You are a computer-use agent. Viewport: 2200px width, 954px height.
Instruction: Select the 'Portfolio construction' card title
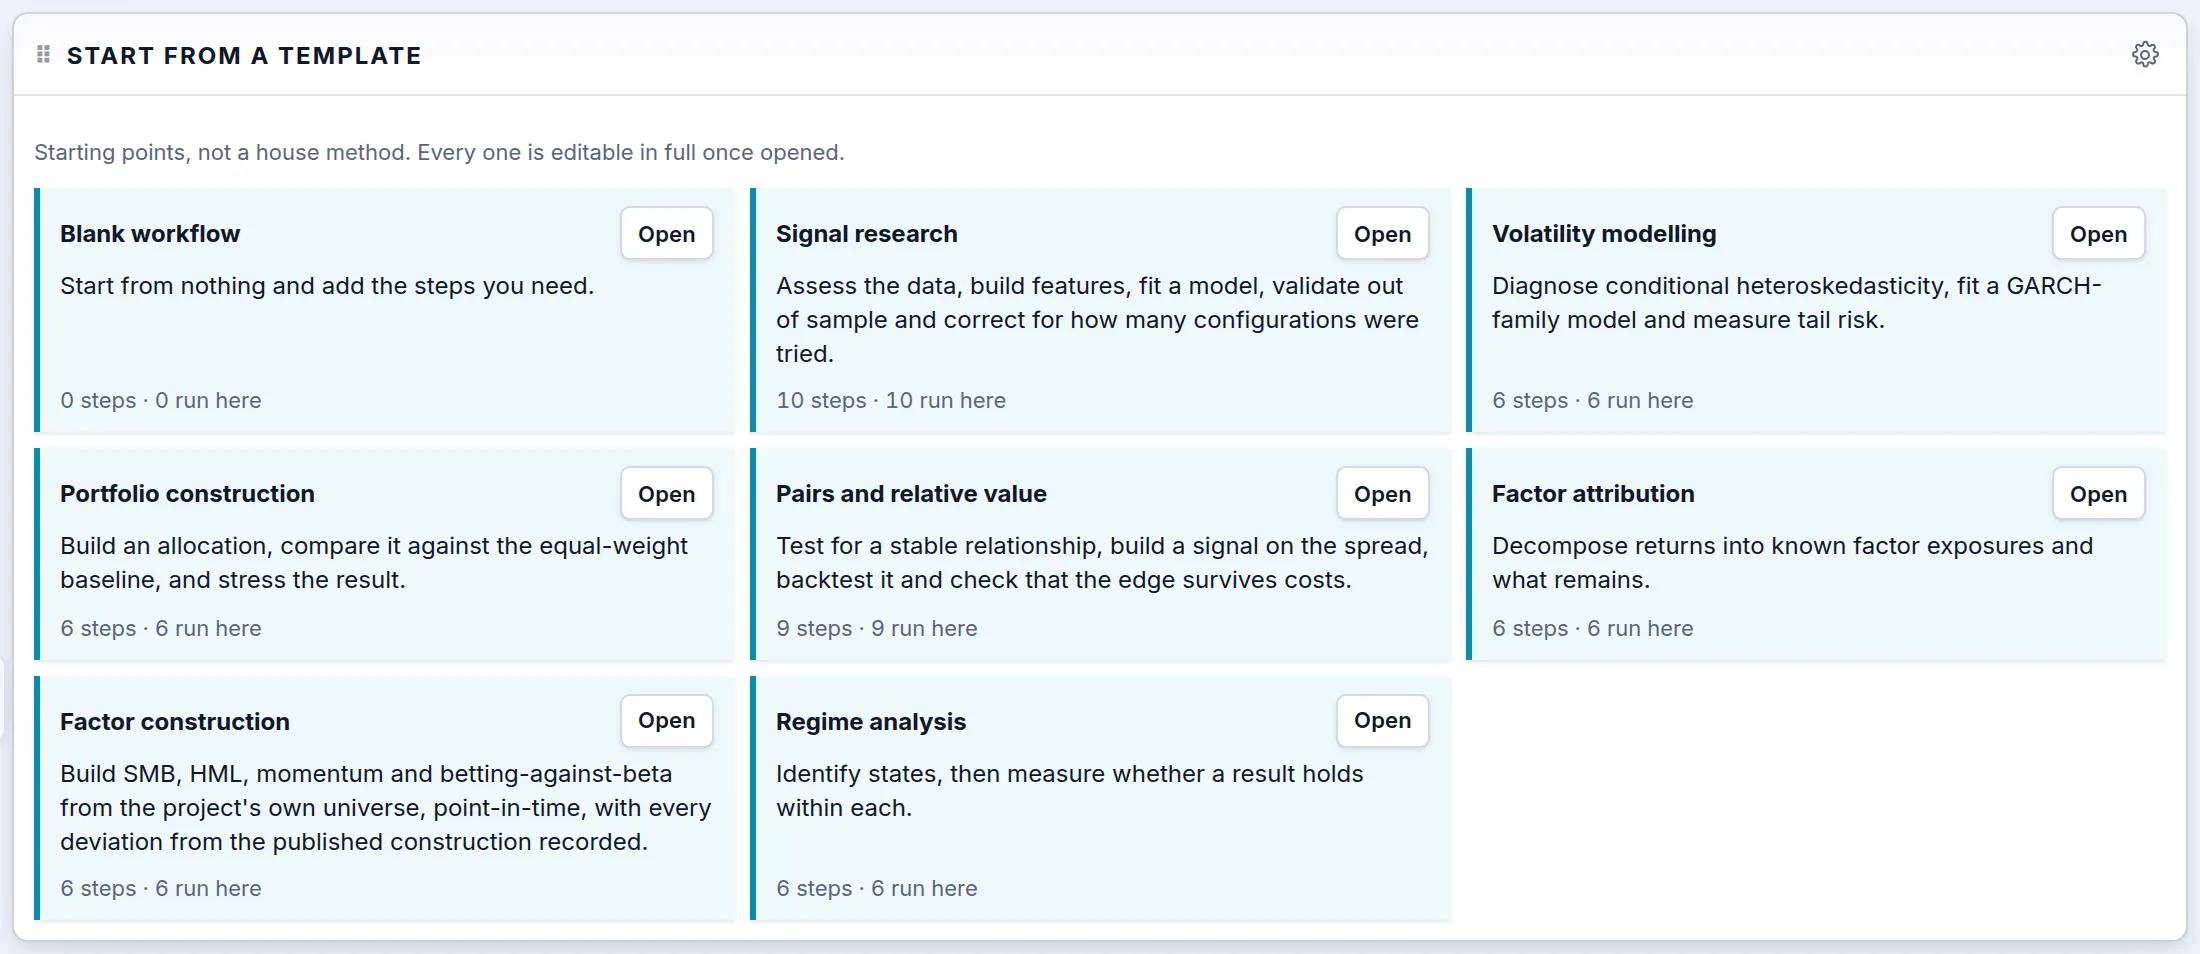point(187,494)
